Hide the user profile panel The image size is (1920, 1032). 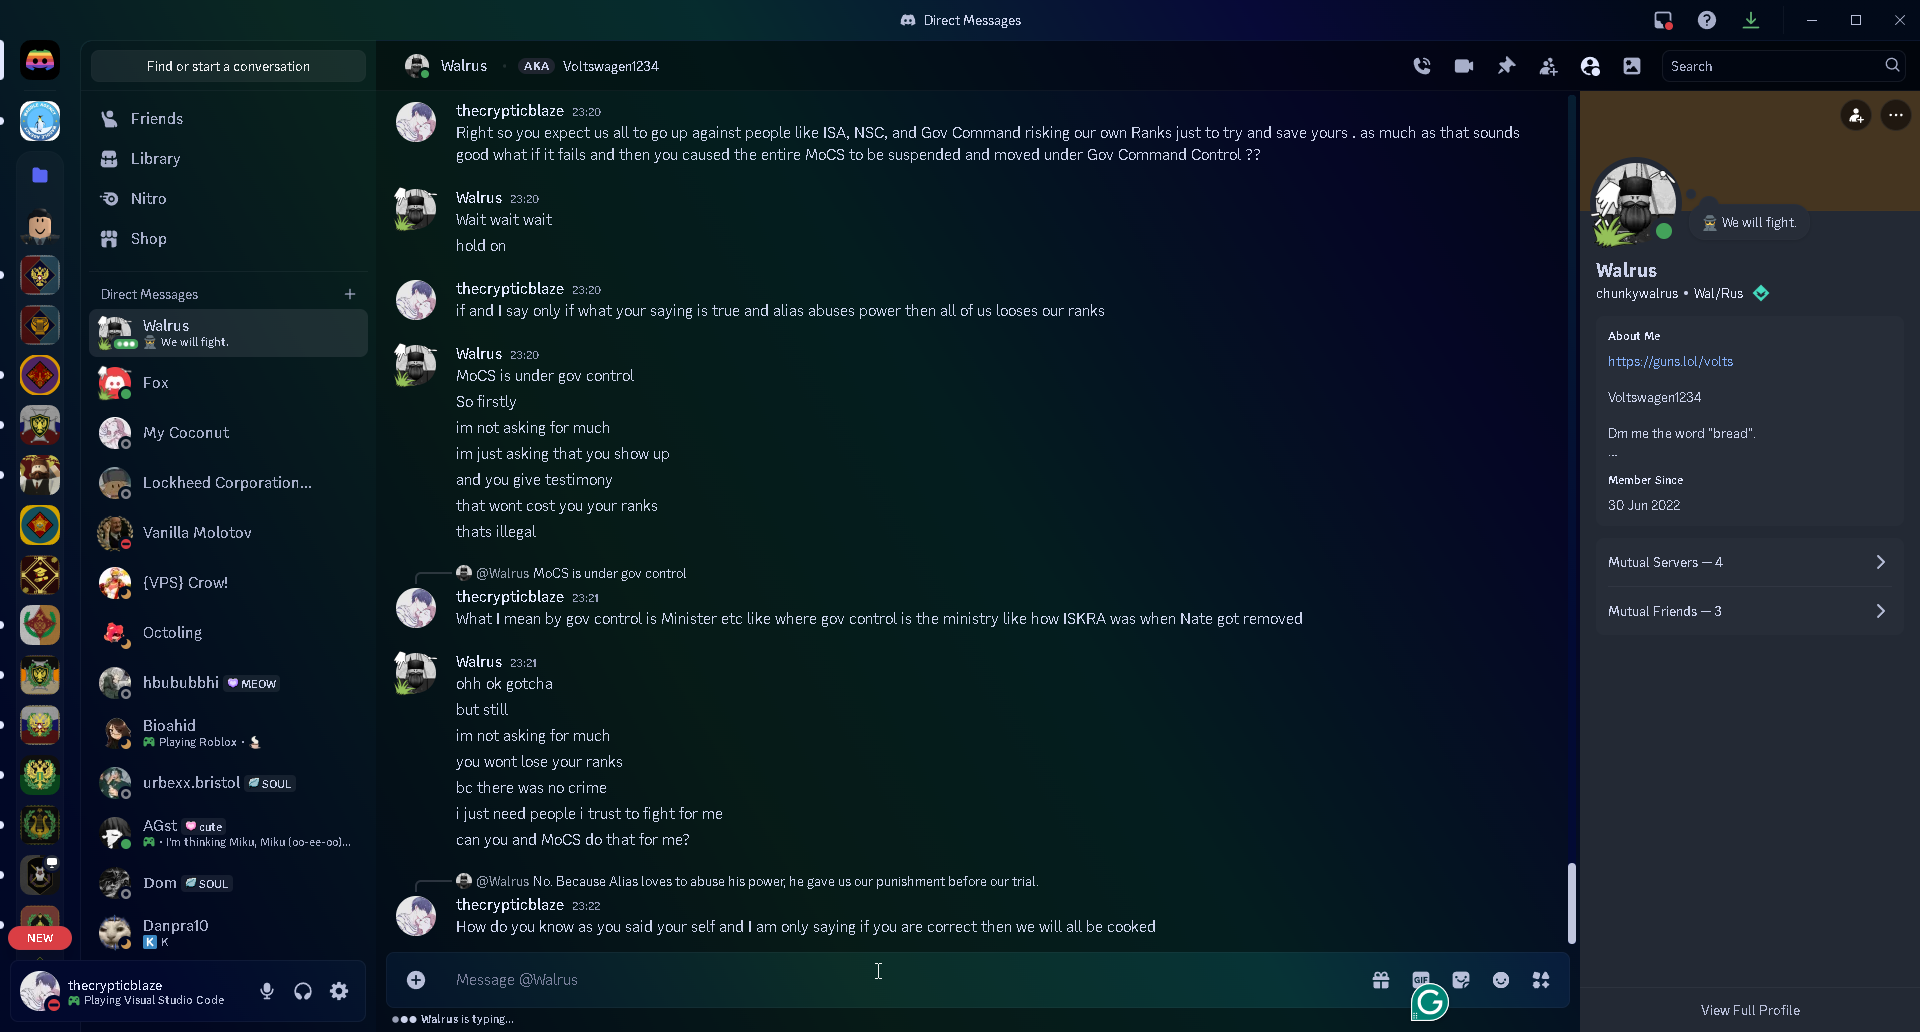(x=1590, y=66)
